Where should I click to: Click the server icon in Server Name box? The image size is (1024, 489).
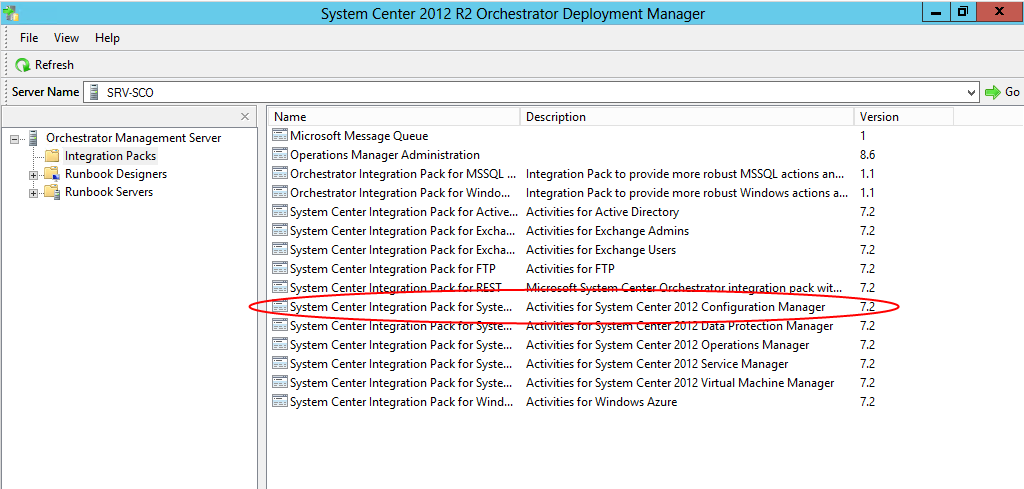pos(95,92)
